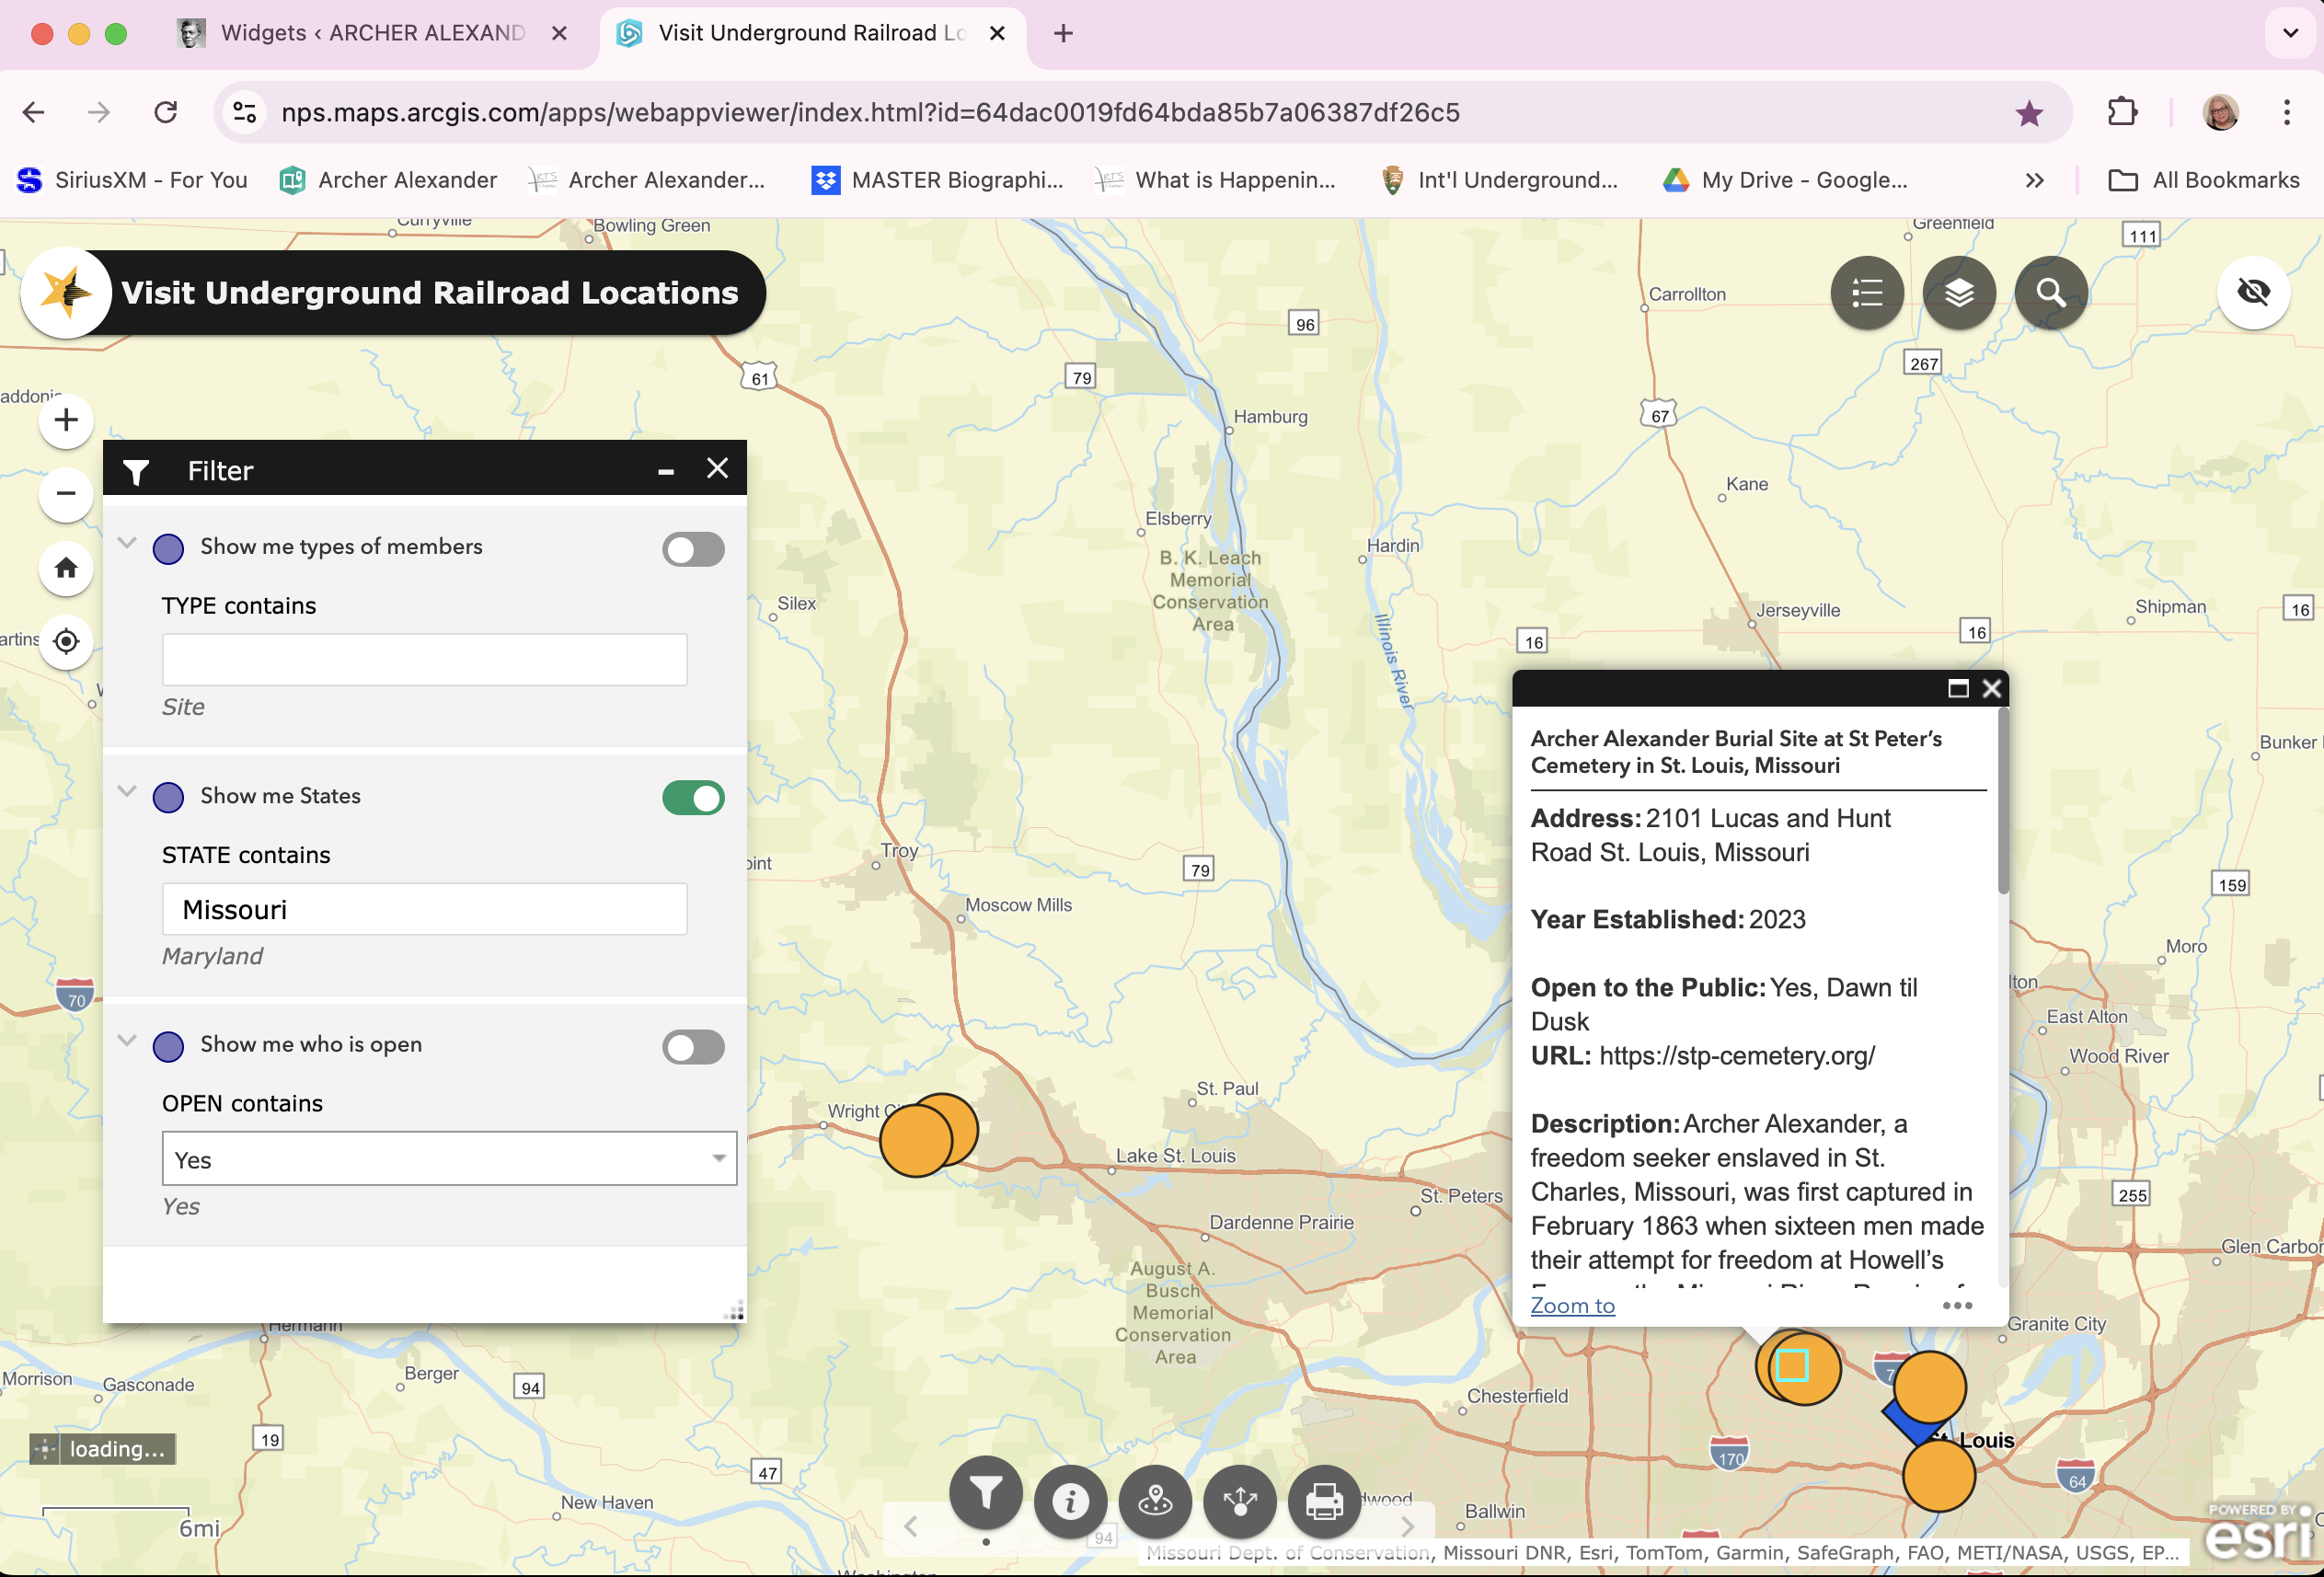Click the map search magnifier icon
Screen dimensions: 2324x1577
click(x=2050, y=293)
